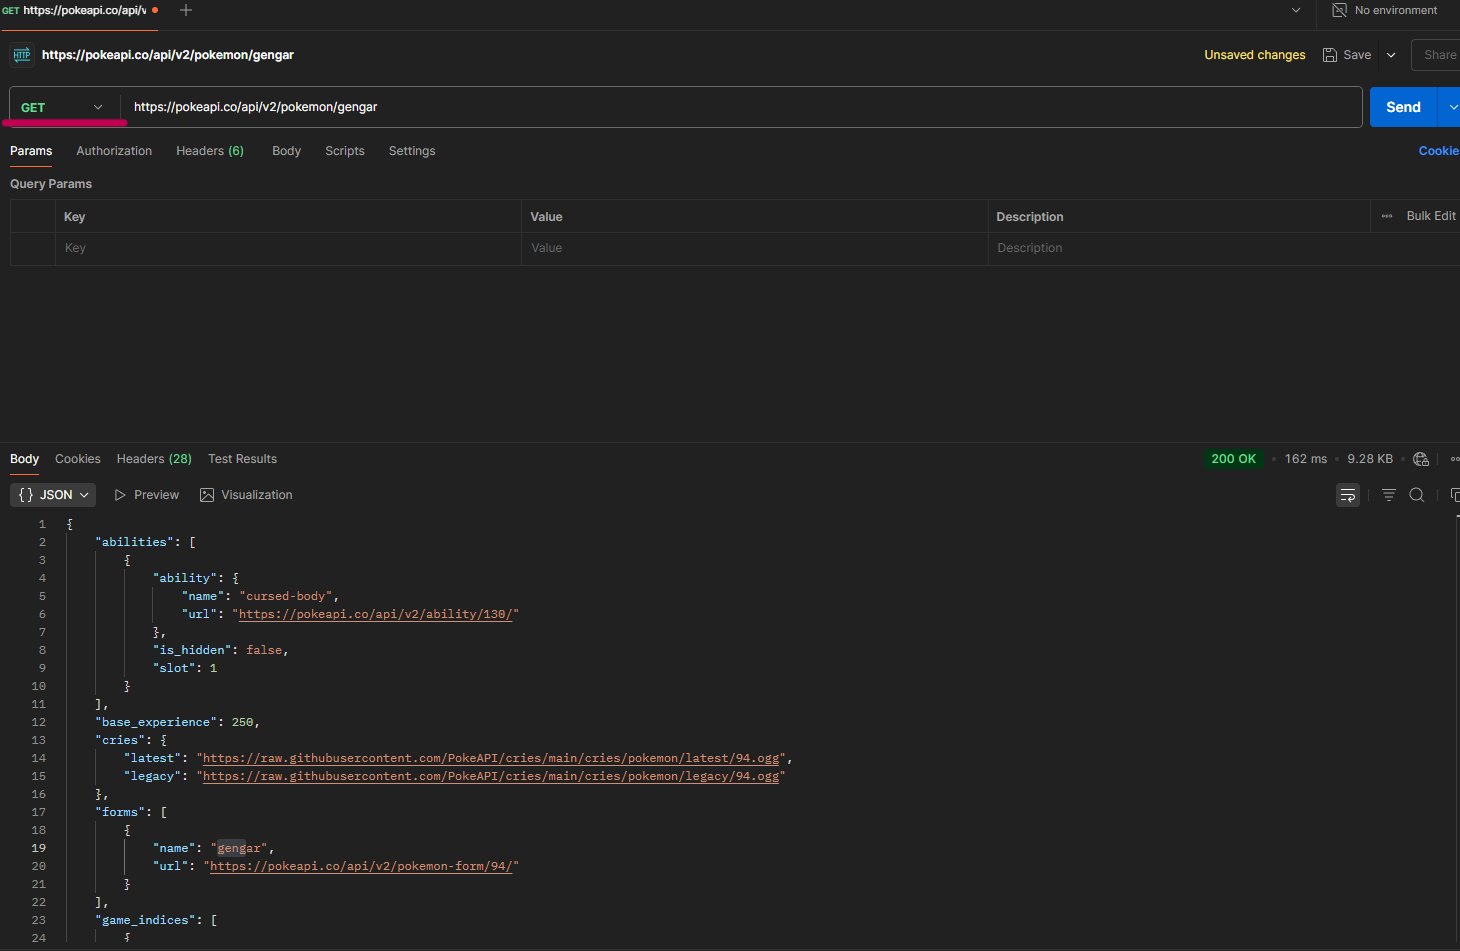The image size is (1460, 951).
Task: Click the No environment icon
Action: tap(1340, 10)
